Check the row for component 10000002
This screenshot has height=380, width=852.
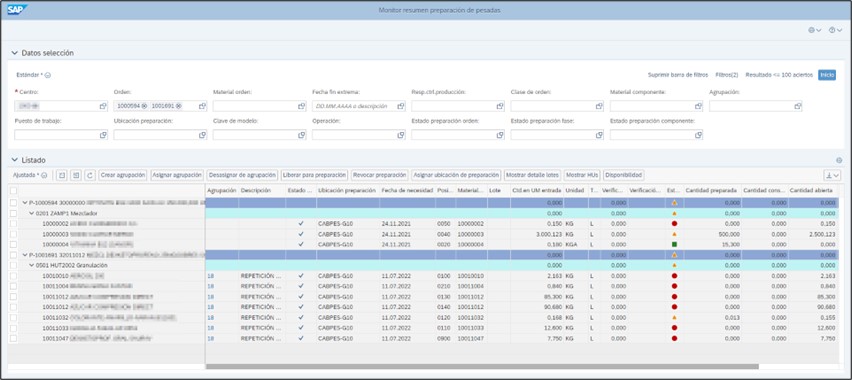coord(14,223)
